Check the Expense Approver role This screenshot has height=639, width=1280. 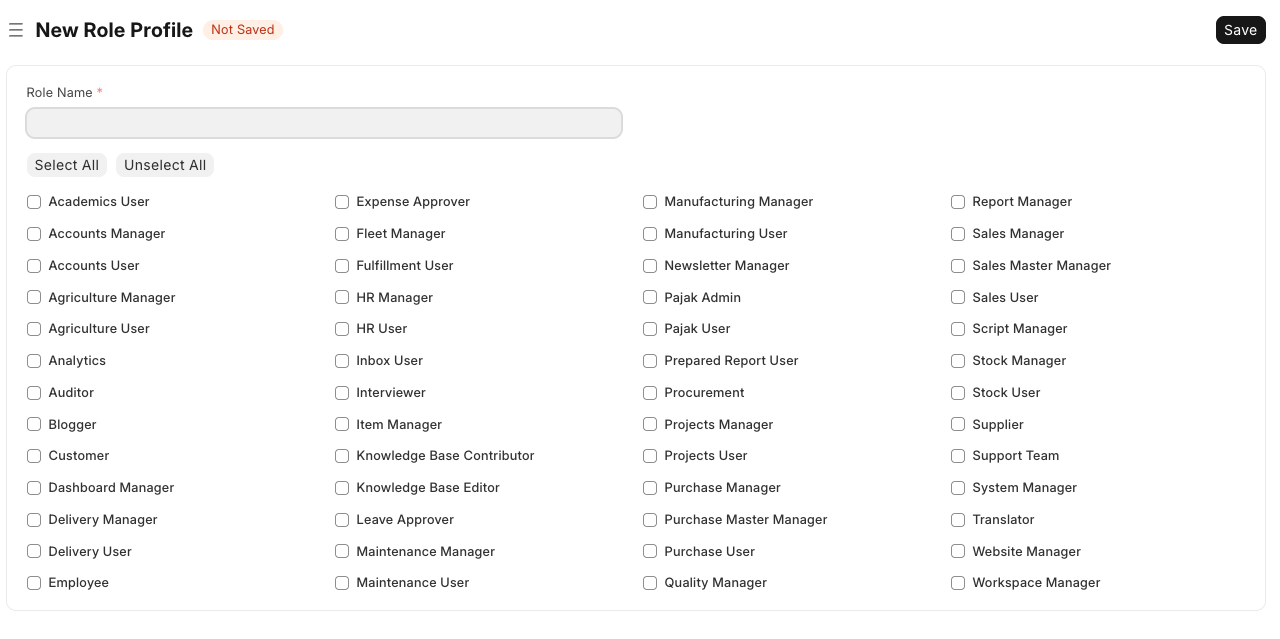342,202
